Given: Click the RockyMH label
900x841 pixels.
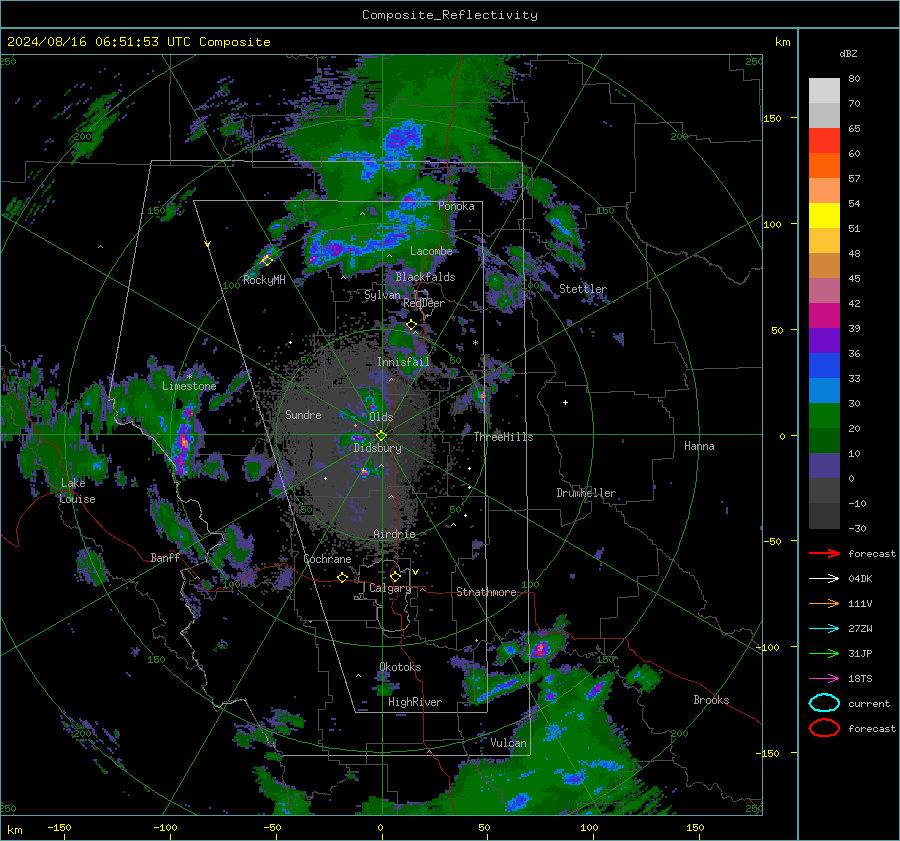Looking at the screenshot, I should (x=264, y=280).
